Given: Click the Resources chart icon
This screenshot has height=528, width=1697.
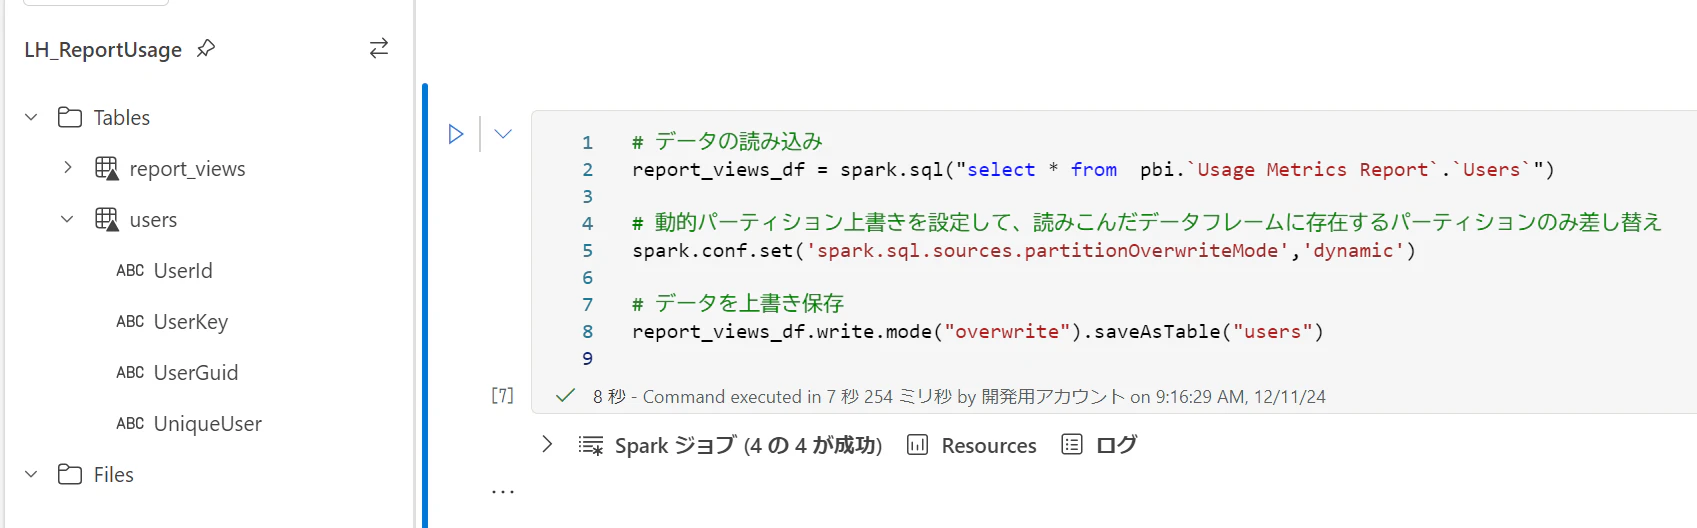Looking at the screenshot, I should (917, 445).
